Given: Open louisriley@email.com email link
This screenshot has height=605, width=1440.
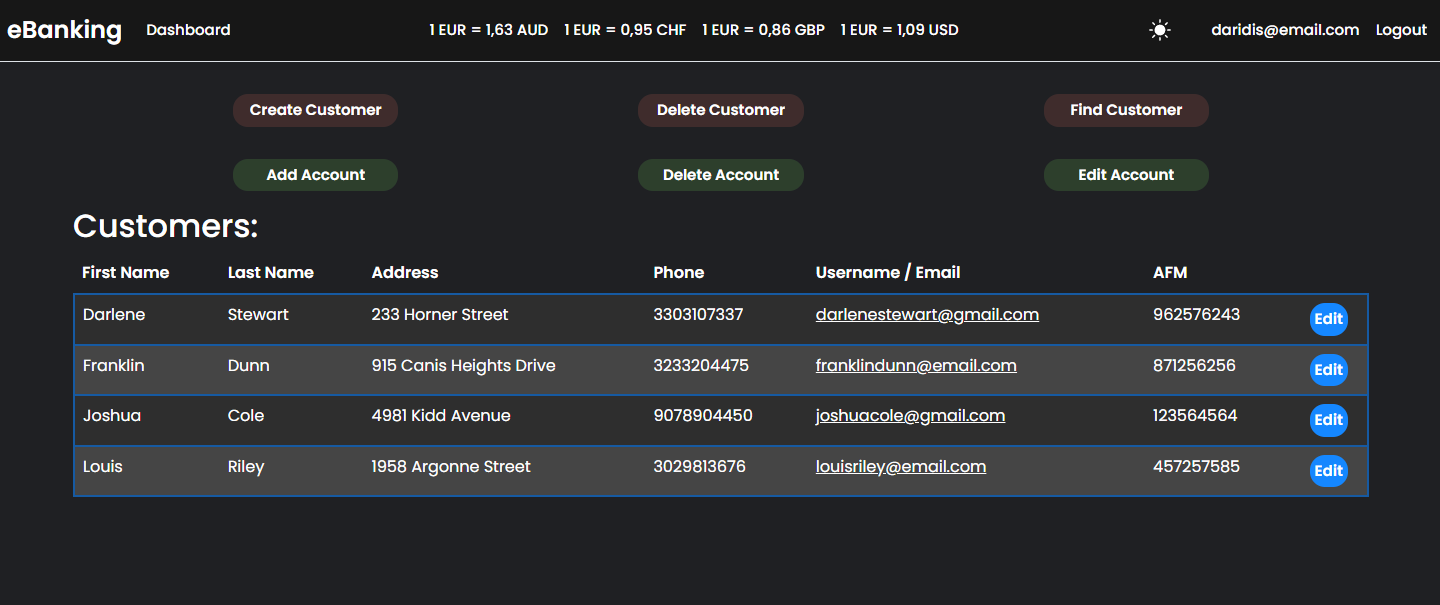Looking at the screenshot, I should 900,467.
